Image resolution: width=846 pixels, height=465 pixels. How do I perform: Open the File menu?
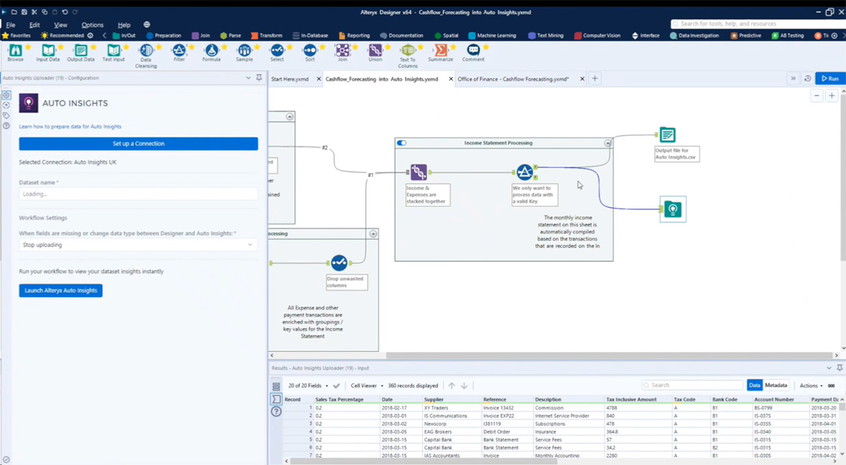click(11, 25)
